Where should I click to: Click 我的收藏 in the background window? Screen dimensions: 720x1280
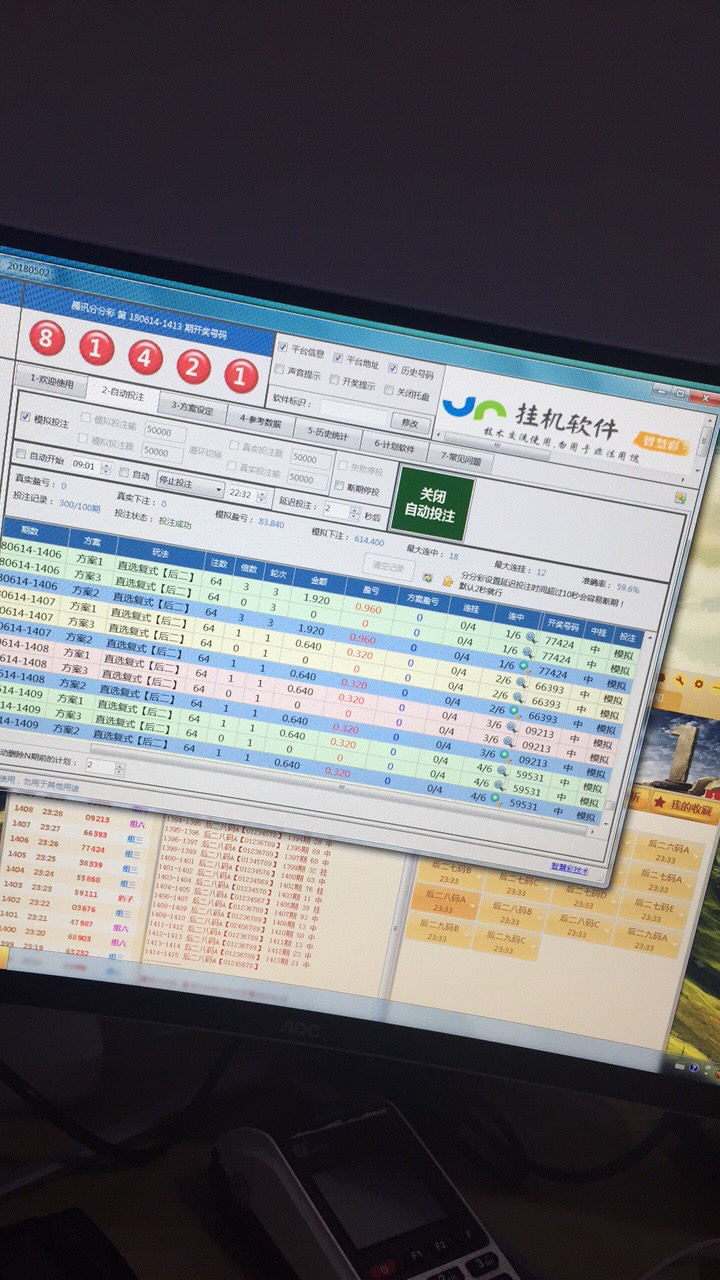coord(693,806)
